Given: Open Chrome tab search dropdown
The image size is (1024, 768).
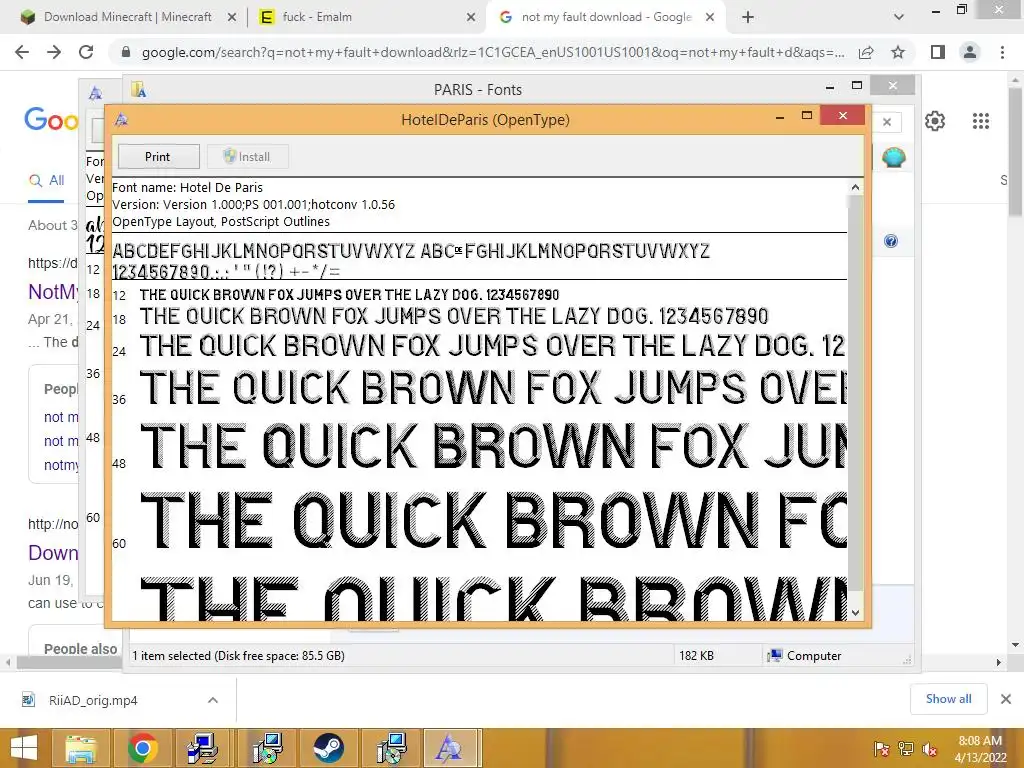Looking at the screenshot, I should click(x=899, y=18).
